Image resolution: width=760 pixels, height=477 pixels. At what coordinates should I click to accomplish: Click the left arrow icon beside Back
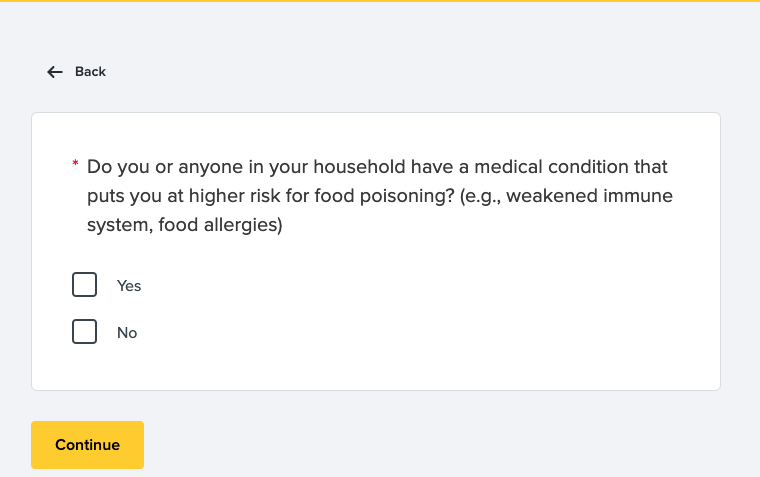55,72
